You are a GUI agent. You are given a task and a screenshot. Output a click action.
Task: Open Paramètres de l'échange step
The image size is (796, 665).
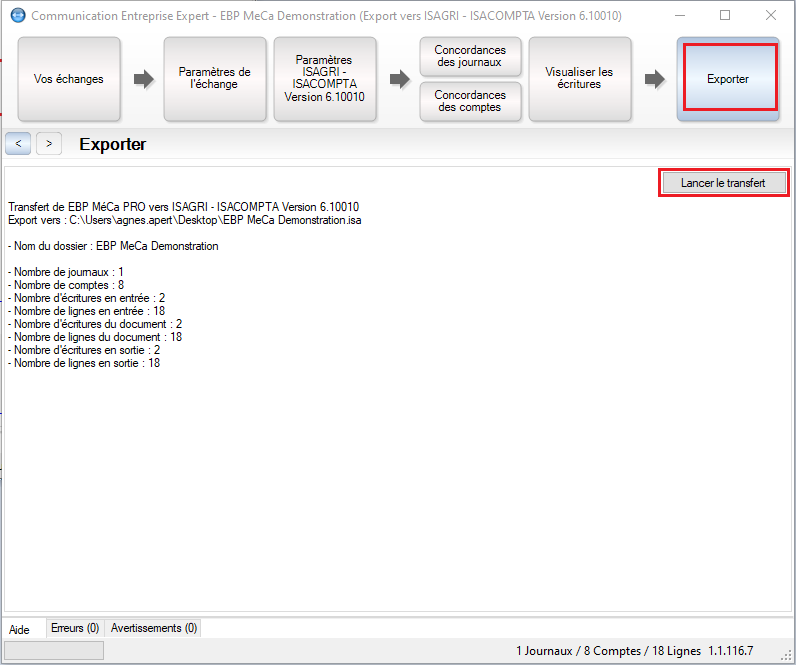click(x=215, y=79)
